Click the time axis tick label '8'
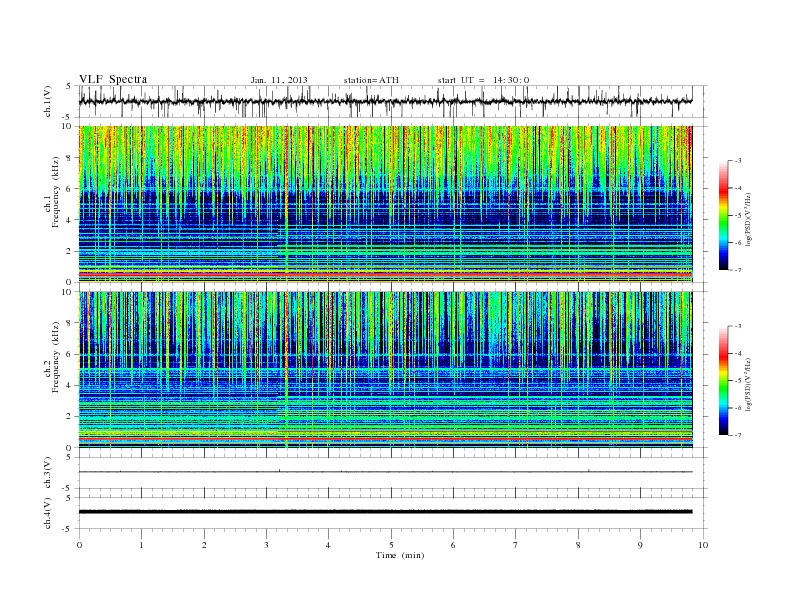792x612 pixels. pyautogui.click(x=578, y=545)
